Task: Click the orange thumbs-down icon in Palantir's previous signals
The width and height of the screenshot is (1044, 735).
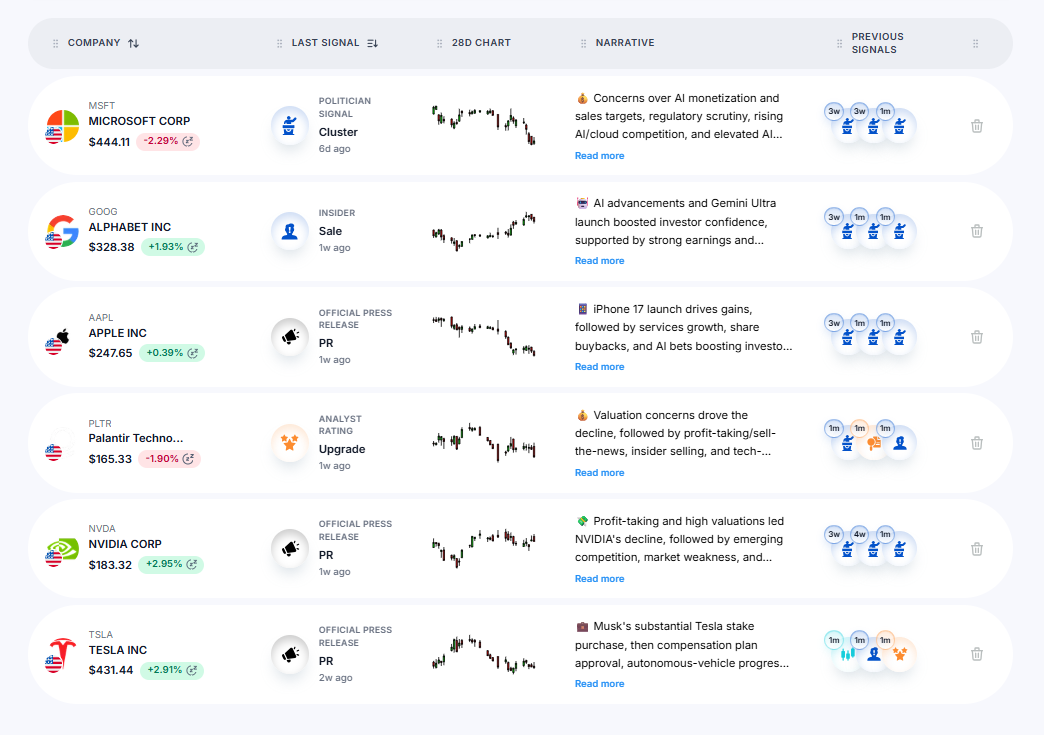Action: click(873, 443)
